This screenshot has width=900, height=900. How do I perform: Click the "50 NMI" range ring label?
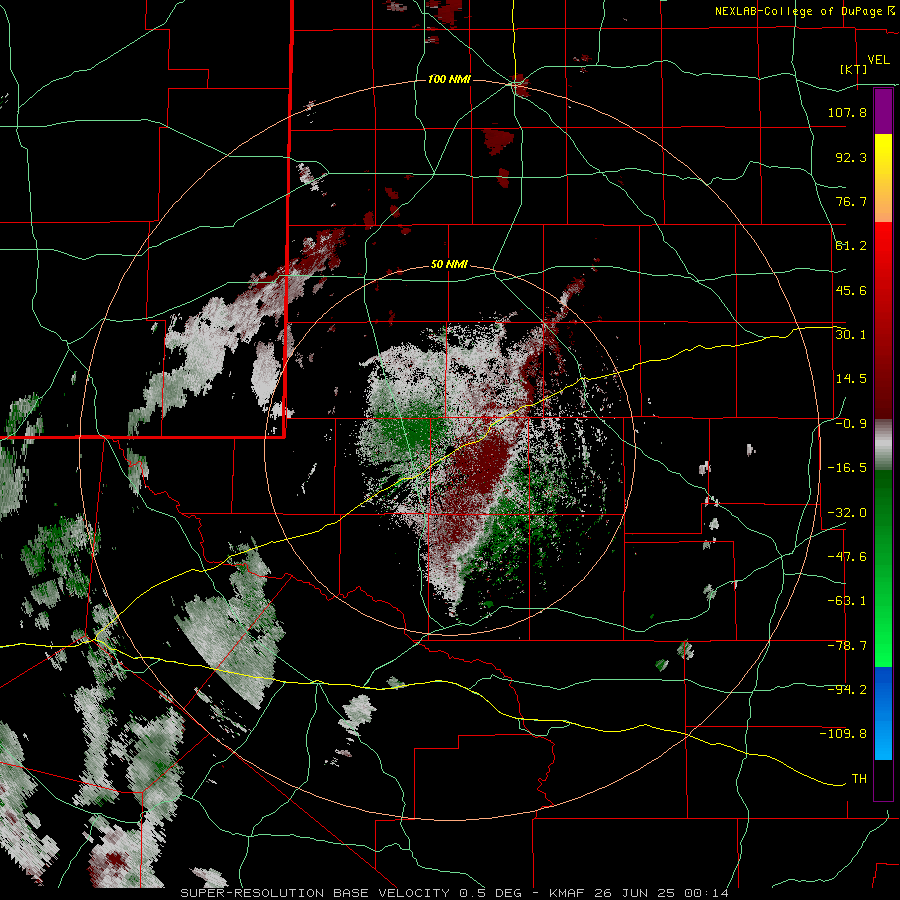coord(449,265)
